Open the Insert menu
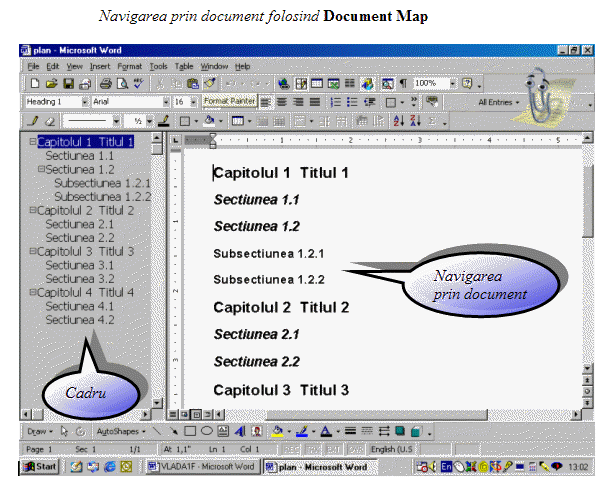 point(100,67)
